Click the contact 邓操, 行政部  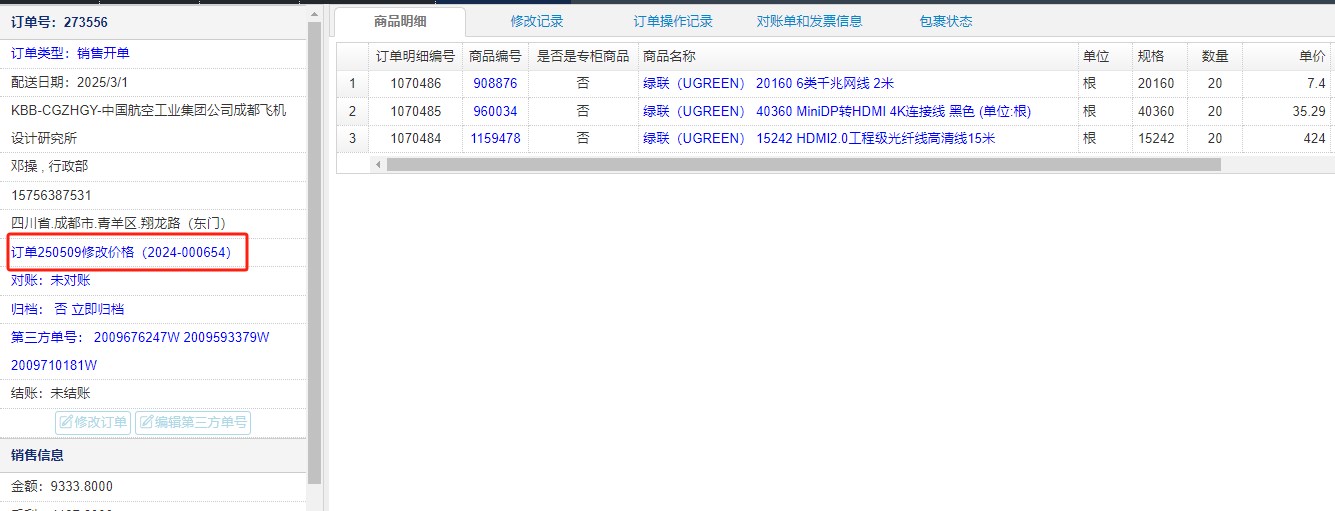click(49, 166)
